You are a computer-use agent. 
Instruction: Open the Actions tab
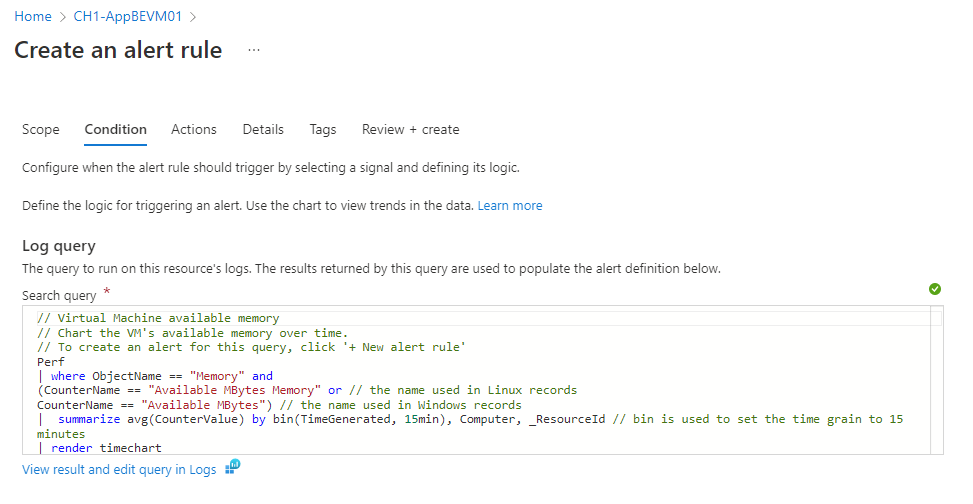tap(194, 129)
